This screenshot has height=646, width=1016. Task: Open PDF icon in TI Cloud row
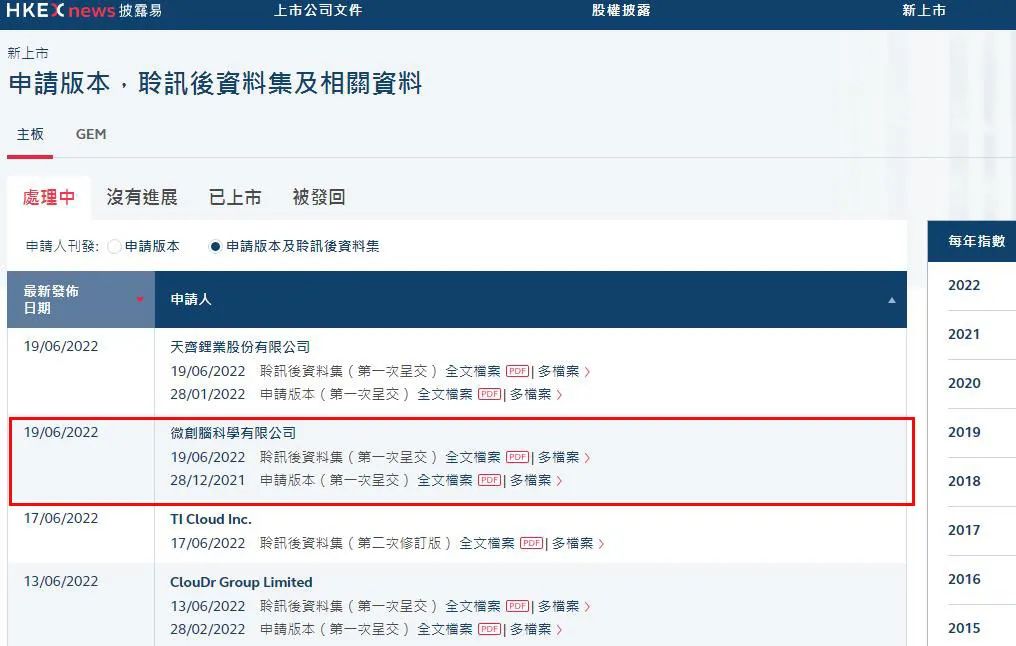(533, 545)
